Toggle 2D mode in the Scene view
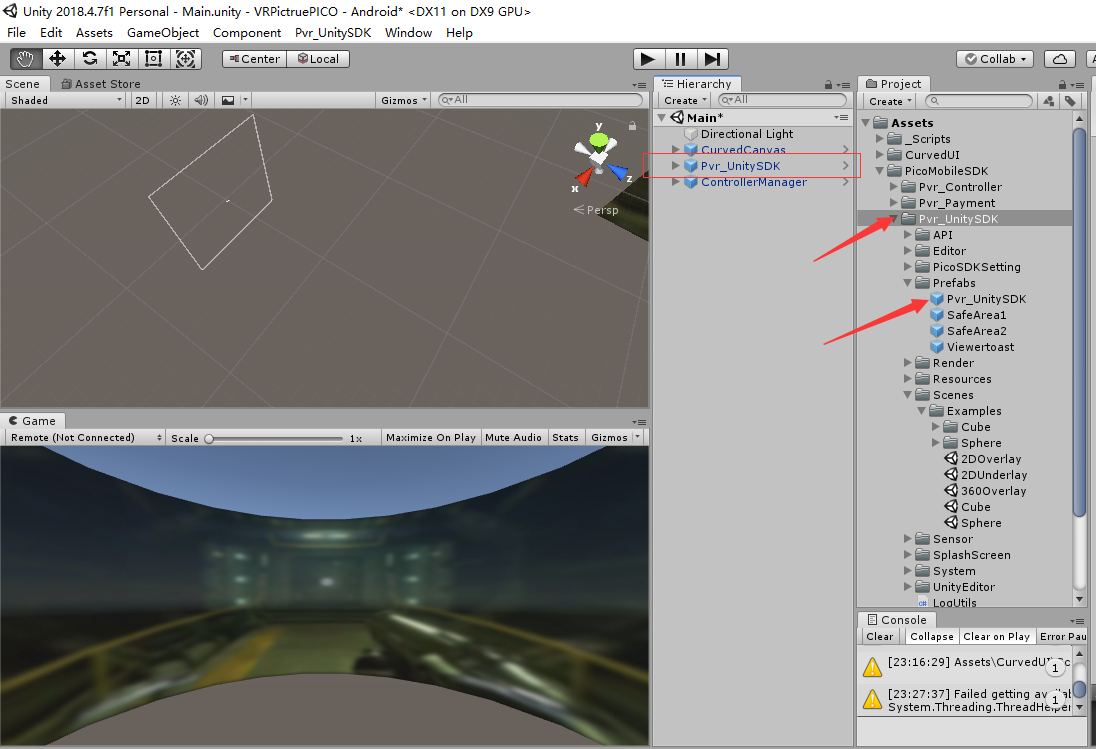Viewport: 1096px width, 749px height. [142, 99]
